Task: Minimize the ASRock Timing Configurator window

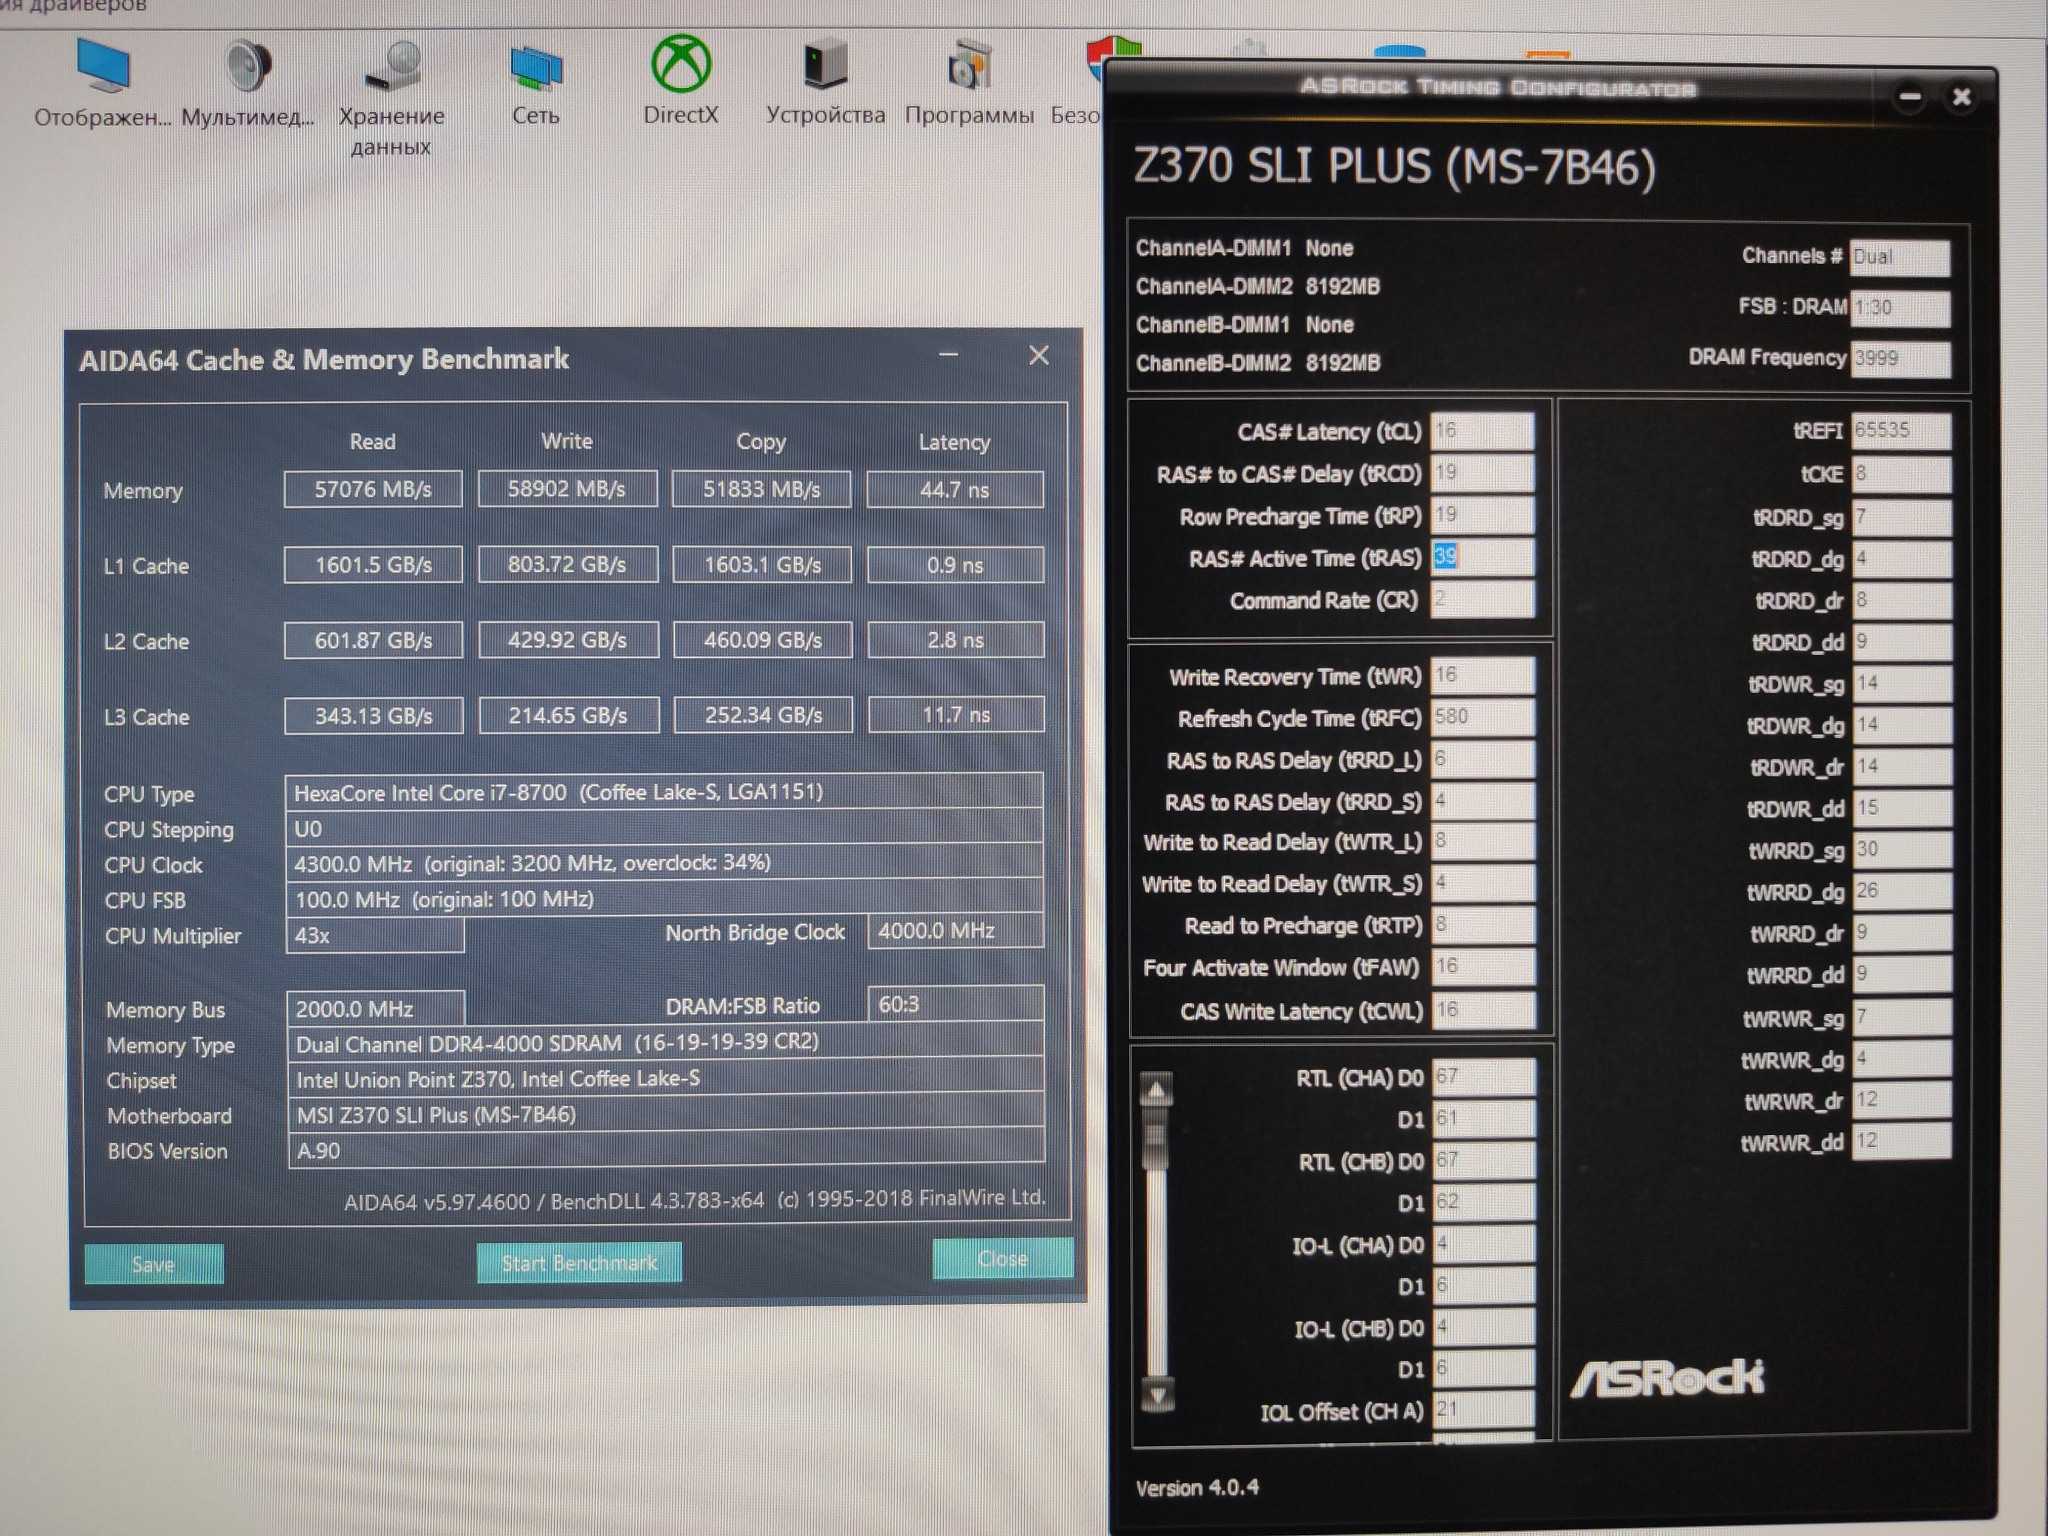Action: coord(1910,97)
